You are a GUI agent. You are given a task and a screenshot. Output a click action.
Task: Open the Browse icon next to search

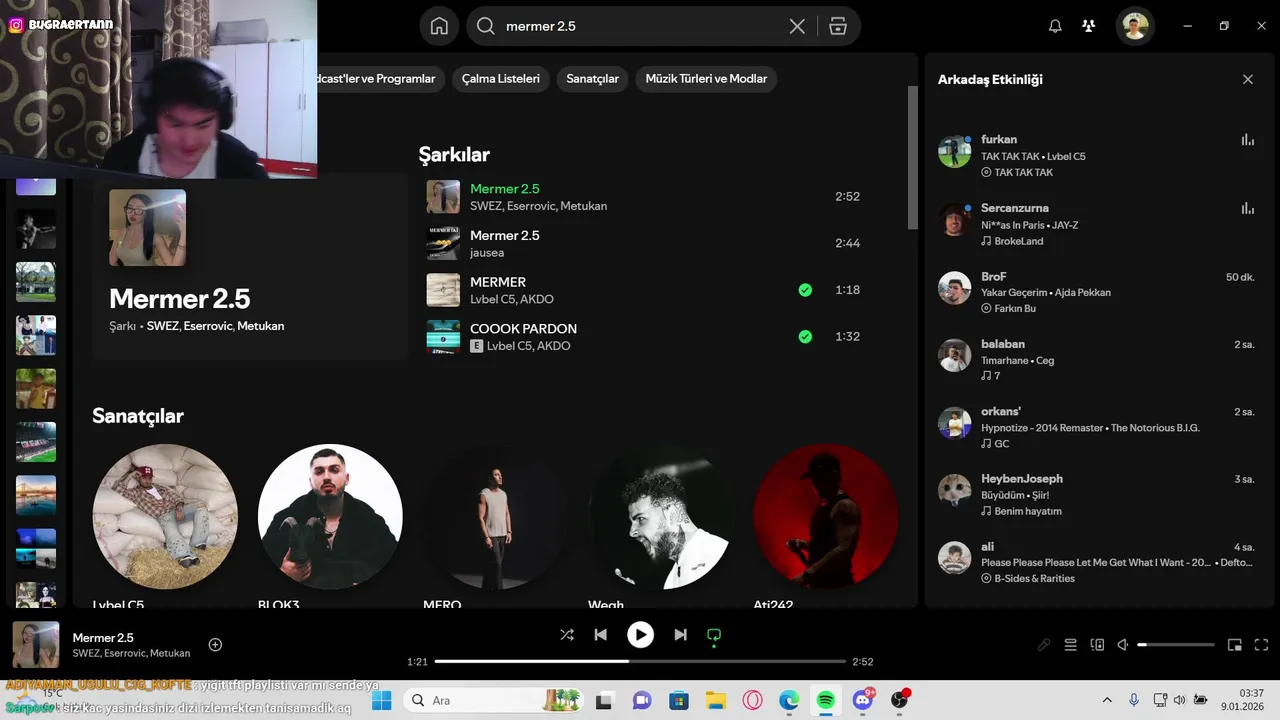[x=838, y=26]
